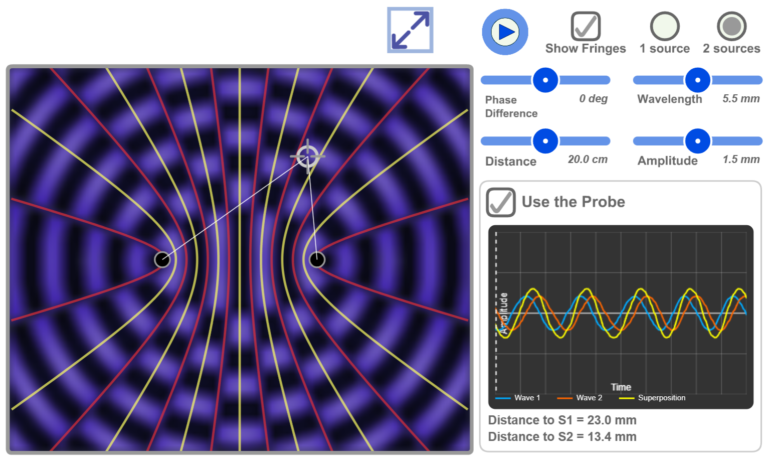Click the Show Fringes label text
This screenshot has width=768, height=459.
[585, 48]
